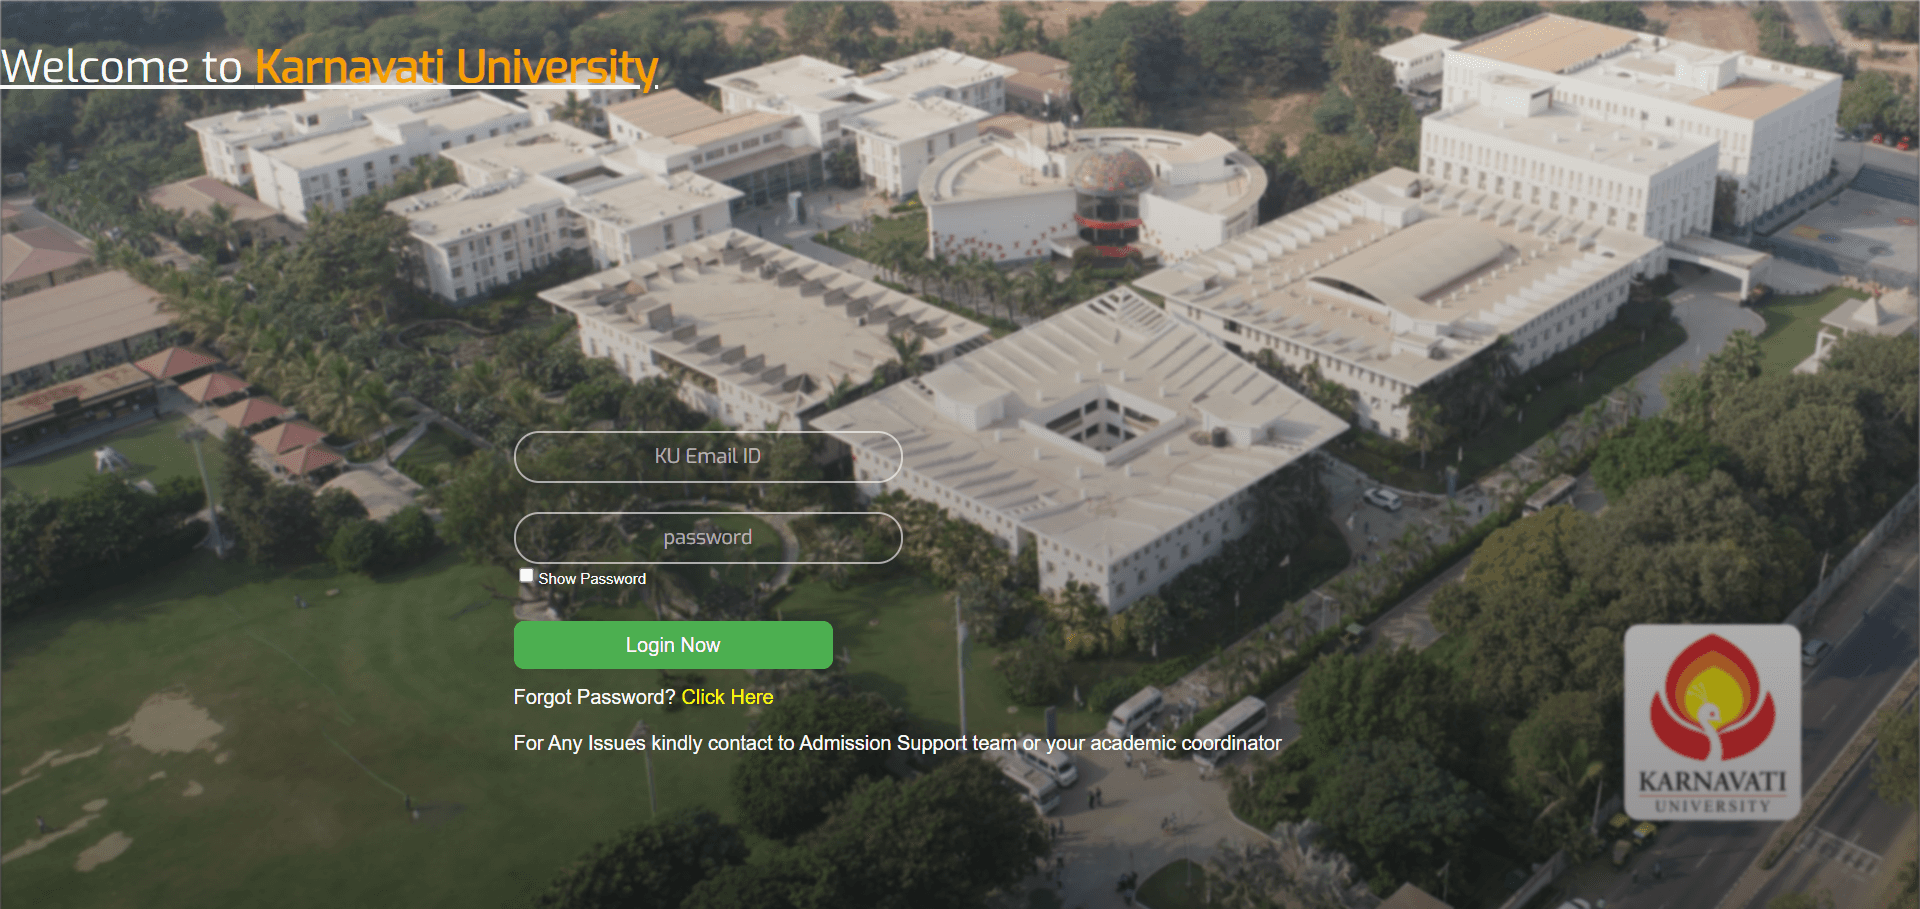Submit with the green Login Now button
Viewport: 1920px width, 909px height.
coord(673,645)
